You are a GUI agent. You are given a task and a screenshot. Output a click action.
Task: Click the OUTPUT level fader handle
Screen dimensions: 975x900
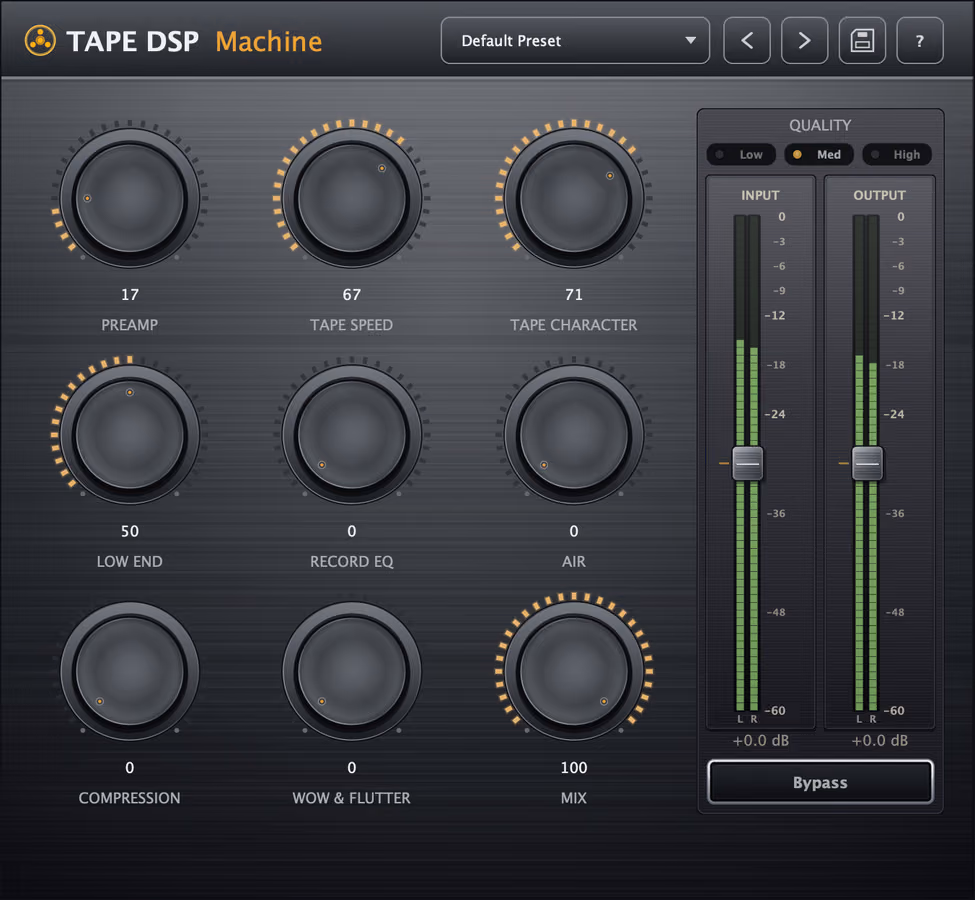867,463
